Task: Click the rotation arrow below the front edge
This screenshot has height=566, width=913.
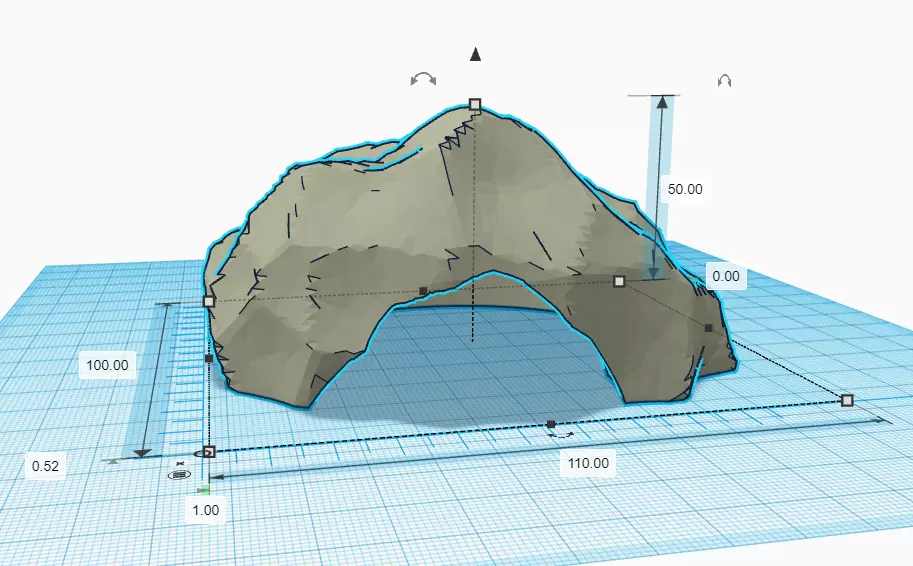Action: pyautogui.click(x=560, y=434)
